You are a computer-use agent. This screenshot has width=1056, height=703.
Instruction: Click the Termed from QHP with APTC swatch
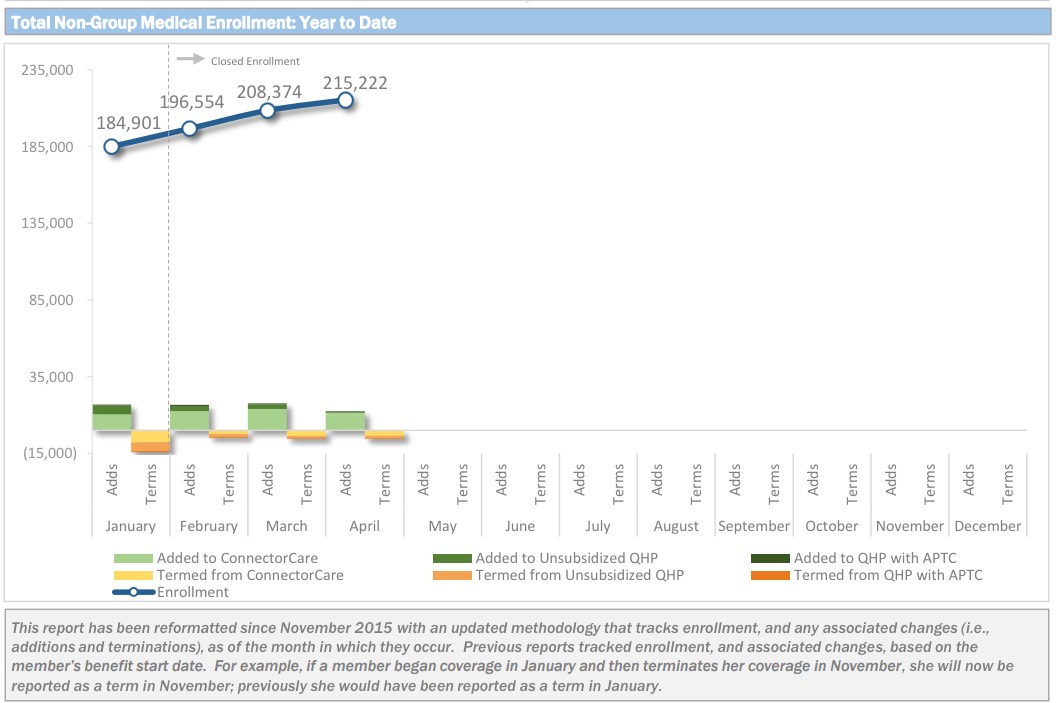770,575
